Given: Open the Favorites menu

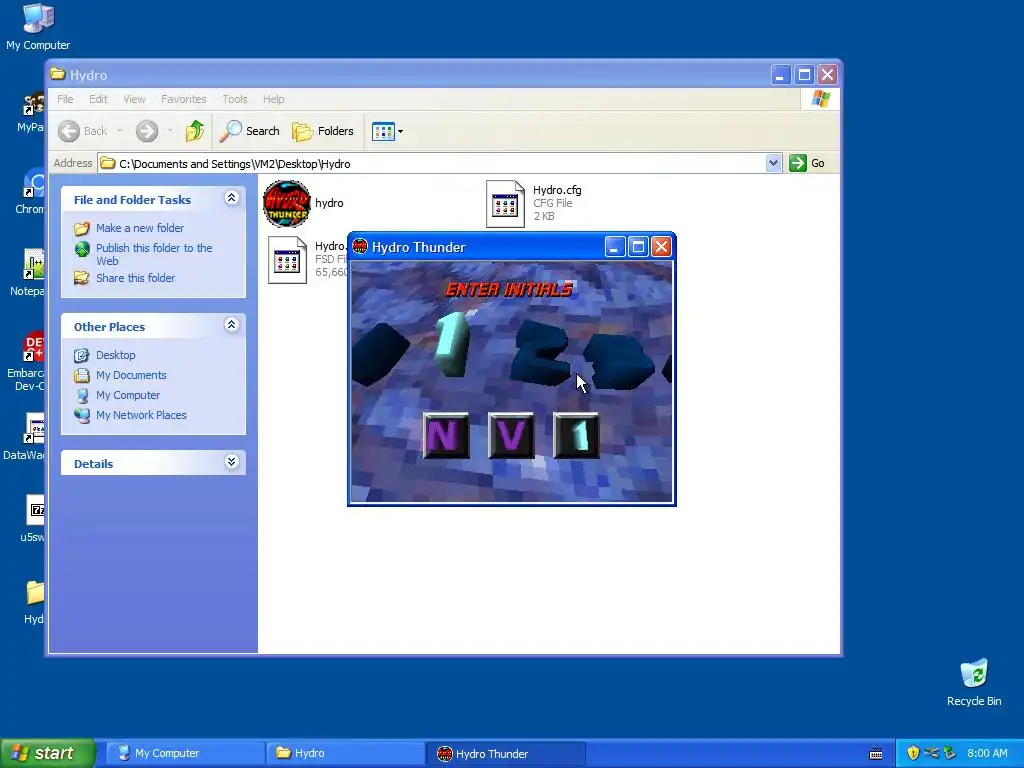Looking at the screenshot, I should point(184,99).
